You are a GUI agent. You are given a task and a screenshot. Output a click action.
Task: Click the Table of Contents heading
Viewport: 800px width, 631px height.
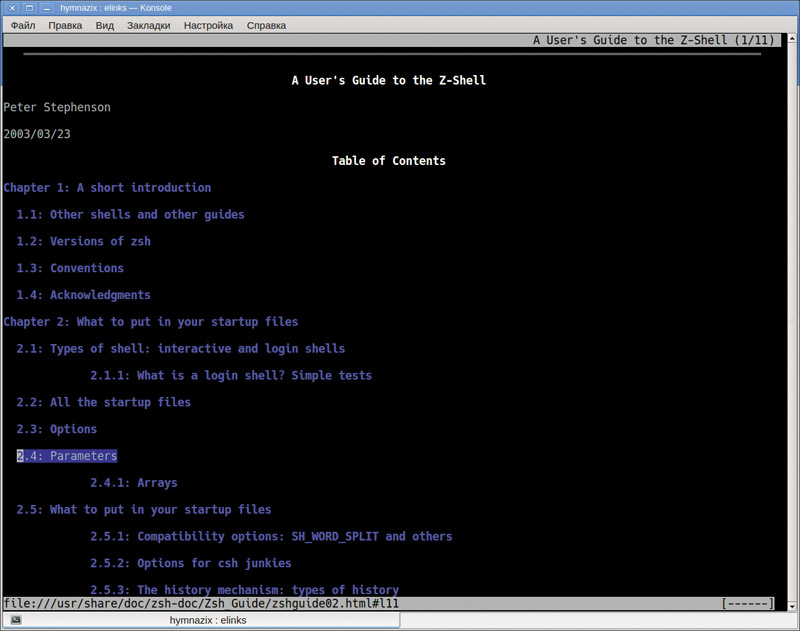coord(389,161)
